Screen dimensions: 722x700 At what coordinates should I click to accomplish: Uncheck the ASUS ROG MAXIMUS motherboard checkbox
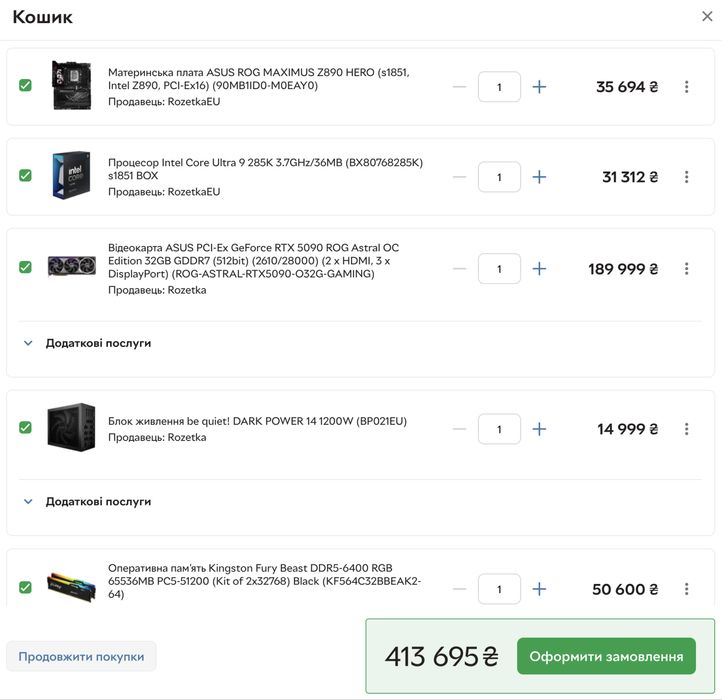(25, 86)
